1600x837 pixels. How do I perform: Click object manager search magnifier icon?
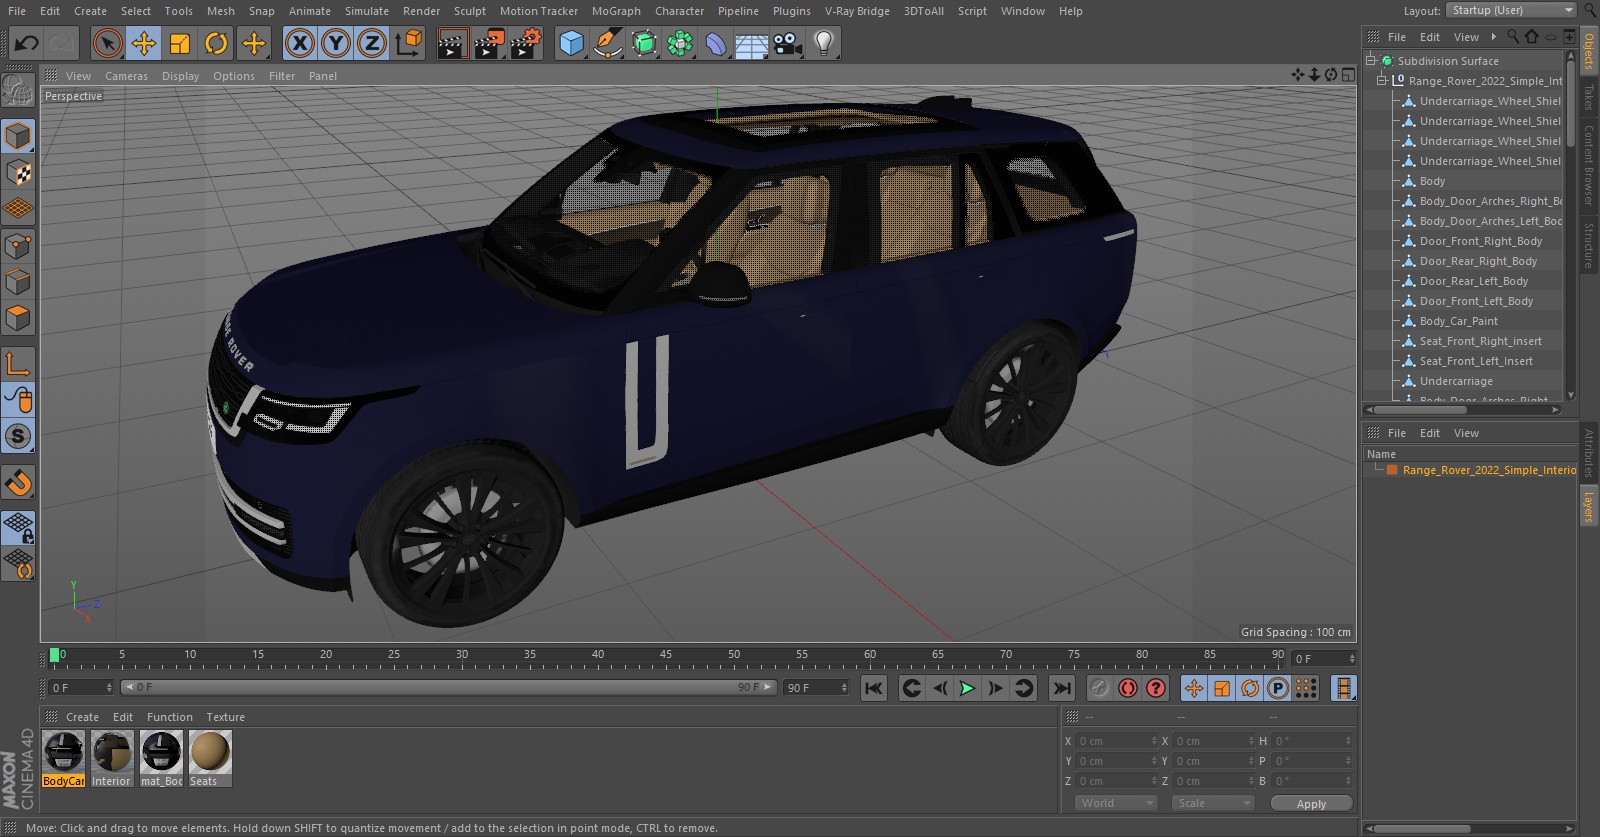click(x=1513, y=37)
